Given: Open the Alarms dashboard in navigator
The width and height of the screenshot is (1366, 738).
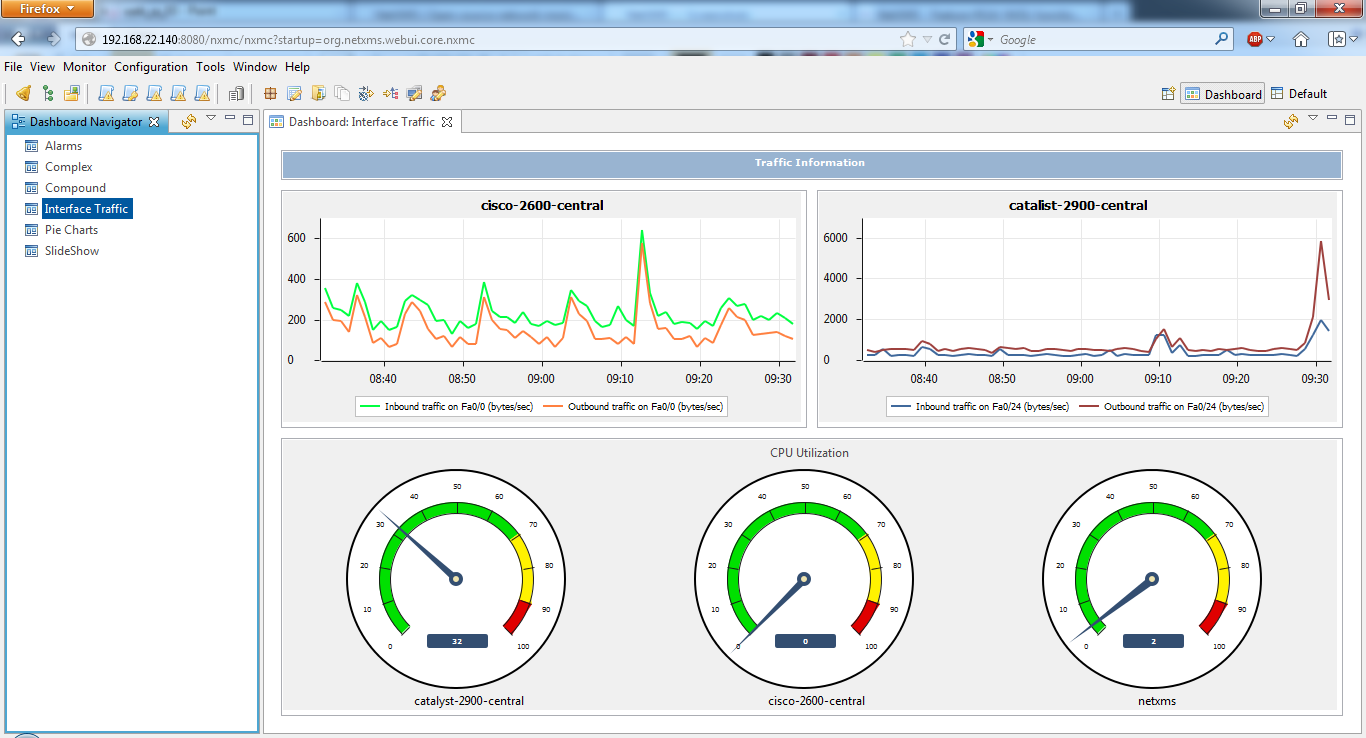Looking at the screenshot, I should (63, 146).
